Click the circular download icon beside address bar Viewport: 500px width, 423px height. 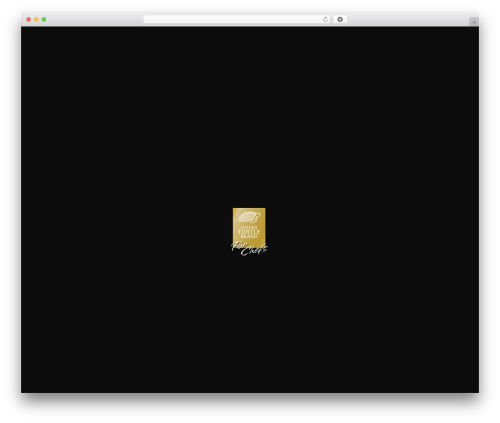pyautogui.click(x=340, y=19)
